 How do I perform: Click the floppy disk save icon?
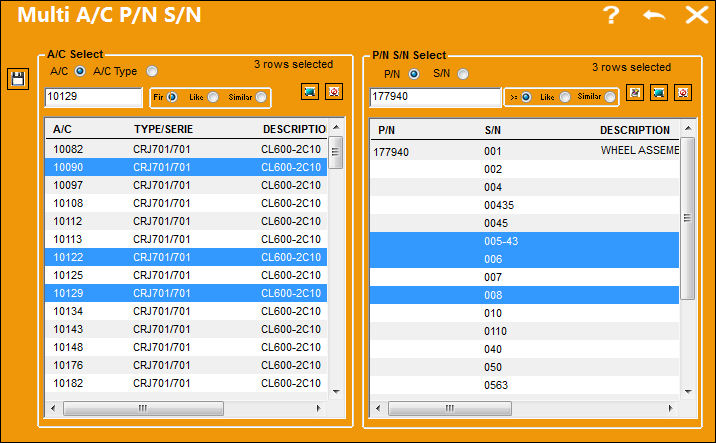[x=18, y=79]
